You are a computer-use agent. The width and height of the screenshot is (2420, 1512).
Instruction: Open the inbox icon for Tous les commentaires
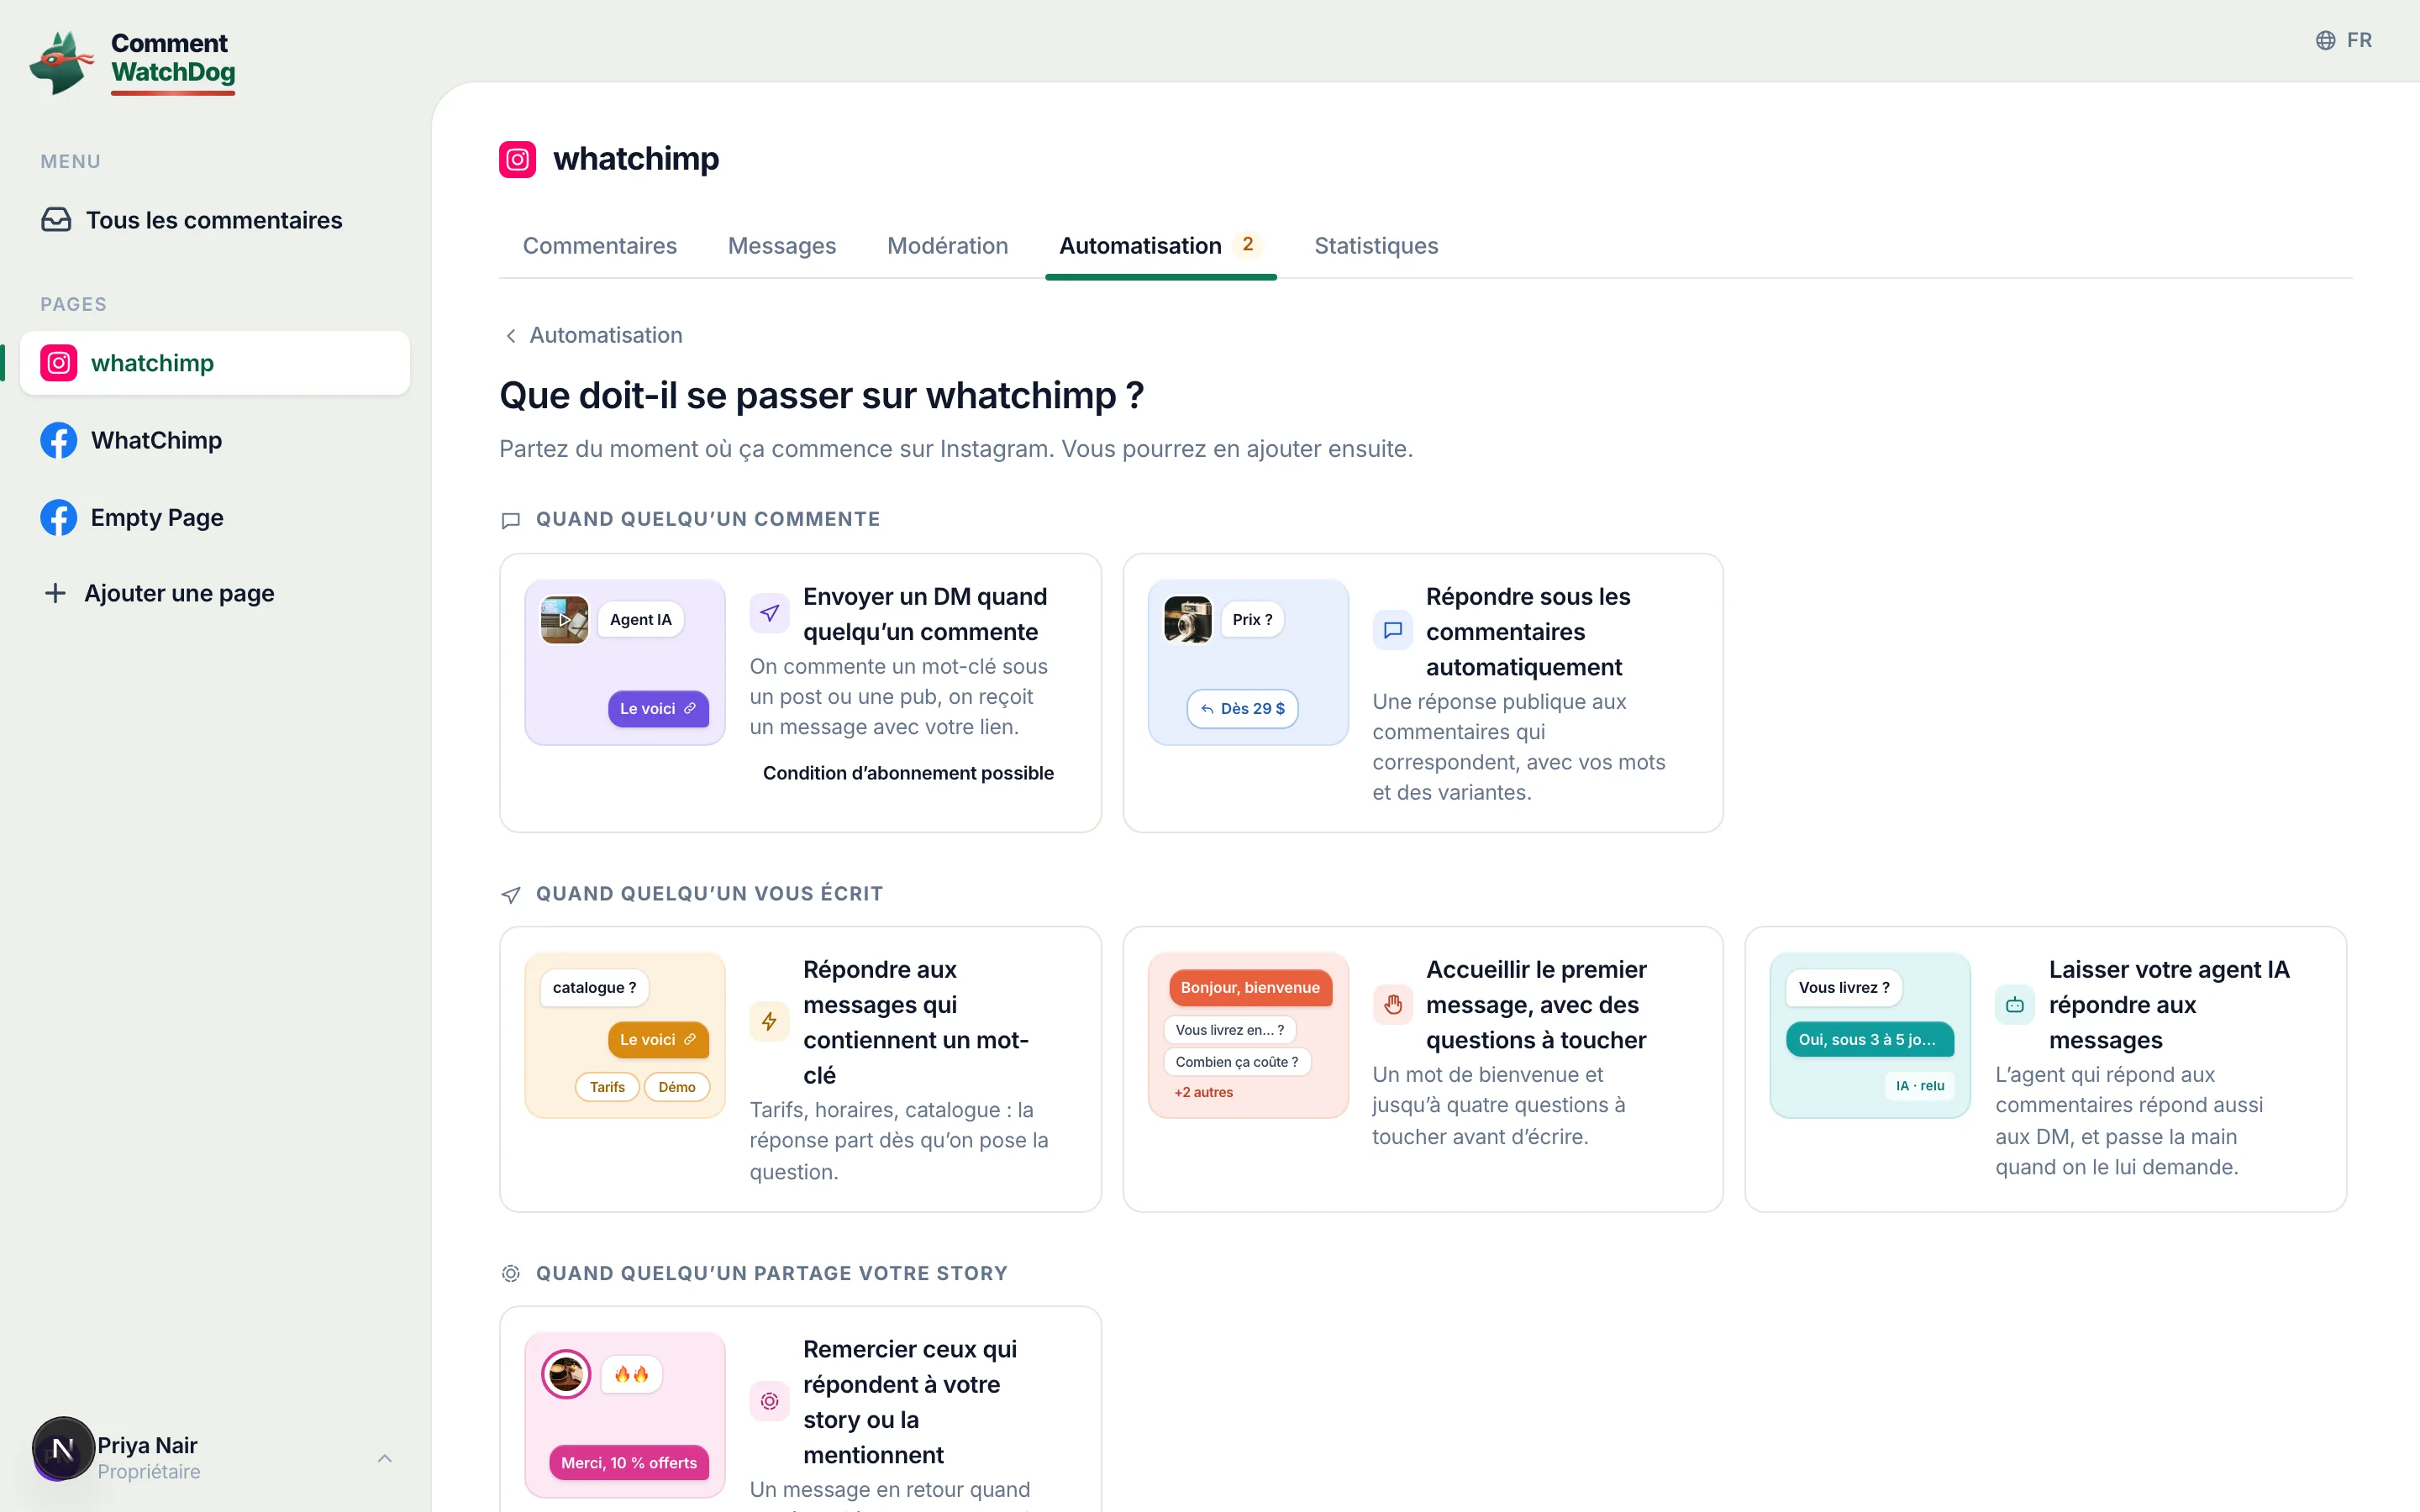coord(56,220)
